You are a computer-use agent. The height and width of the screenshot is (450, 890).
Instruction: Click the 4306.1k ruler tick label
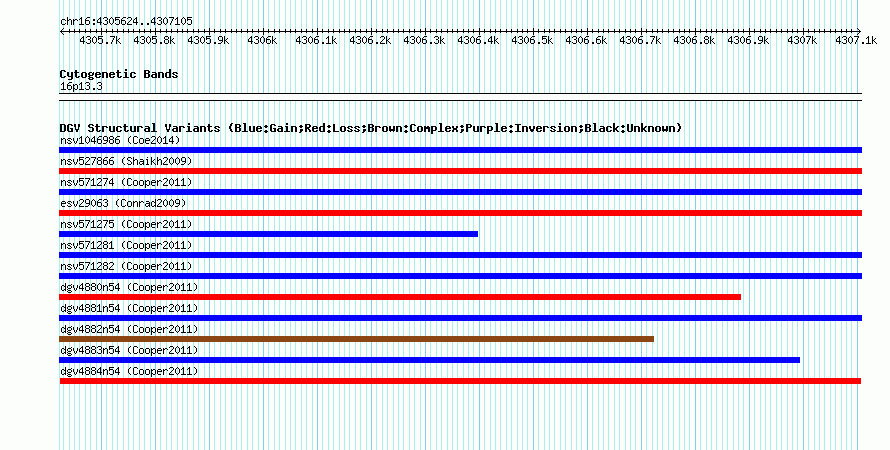[x=316, y=40]
